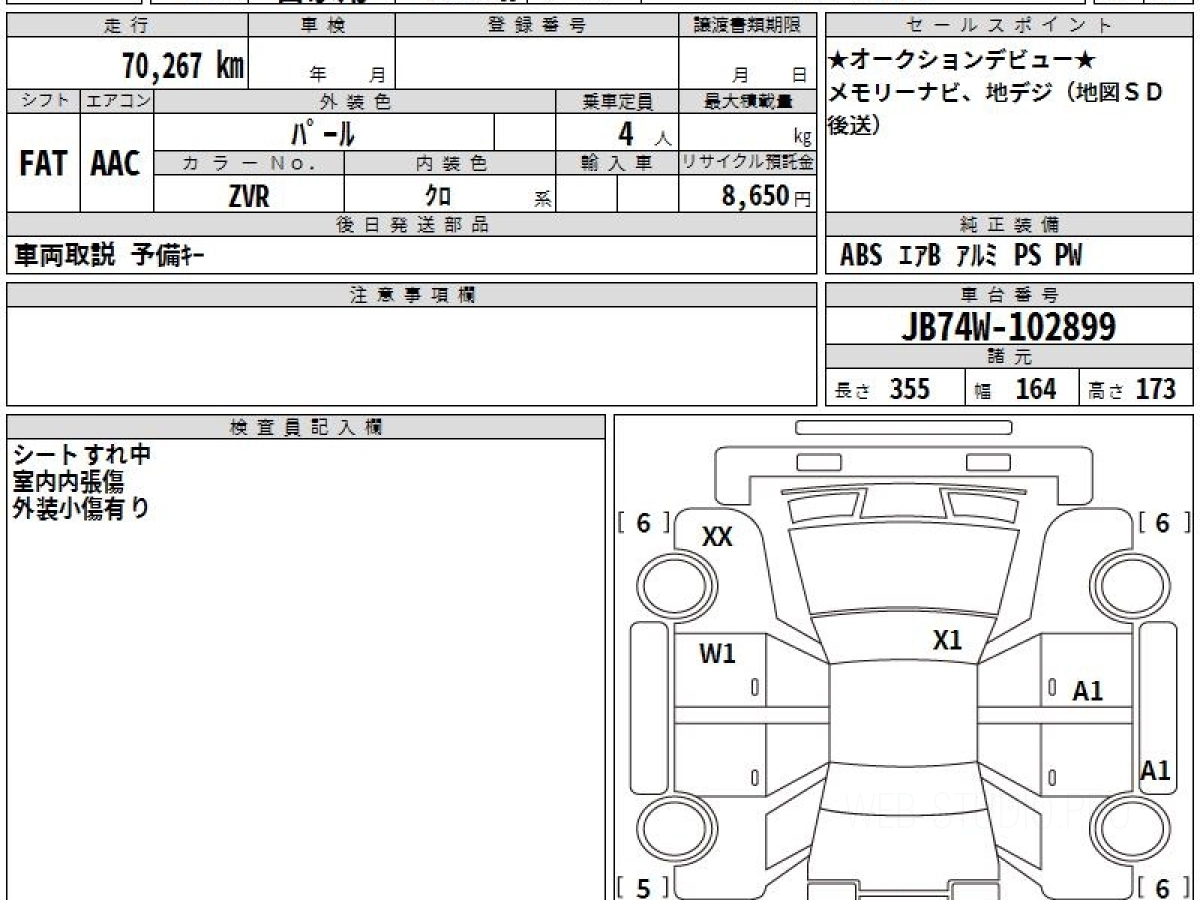The image size is (1200, 900).
Task: Click chassis number JB74W-102899
Action: click(x=1009, y=326)
